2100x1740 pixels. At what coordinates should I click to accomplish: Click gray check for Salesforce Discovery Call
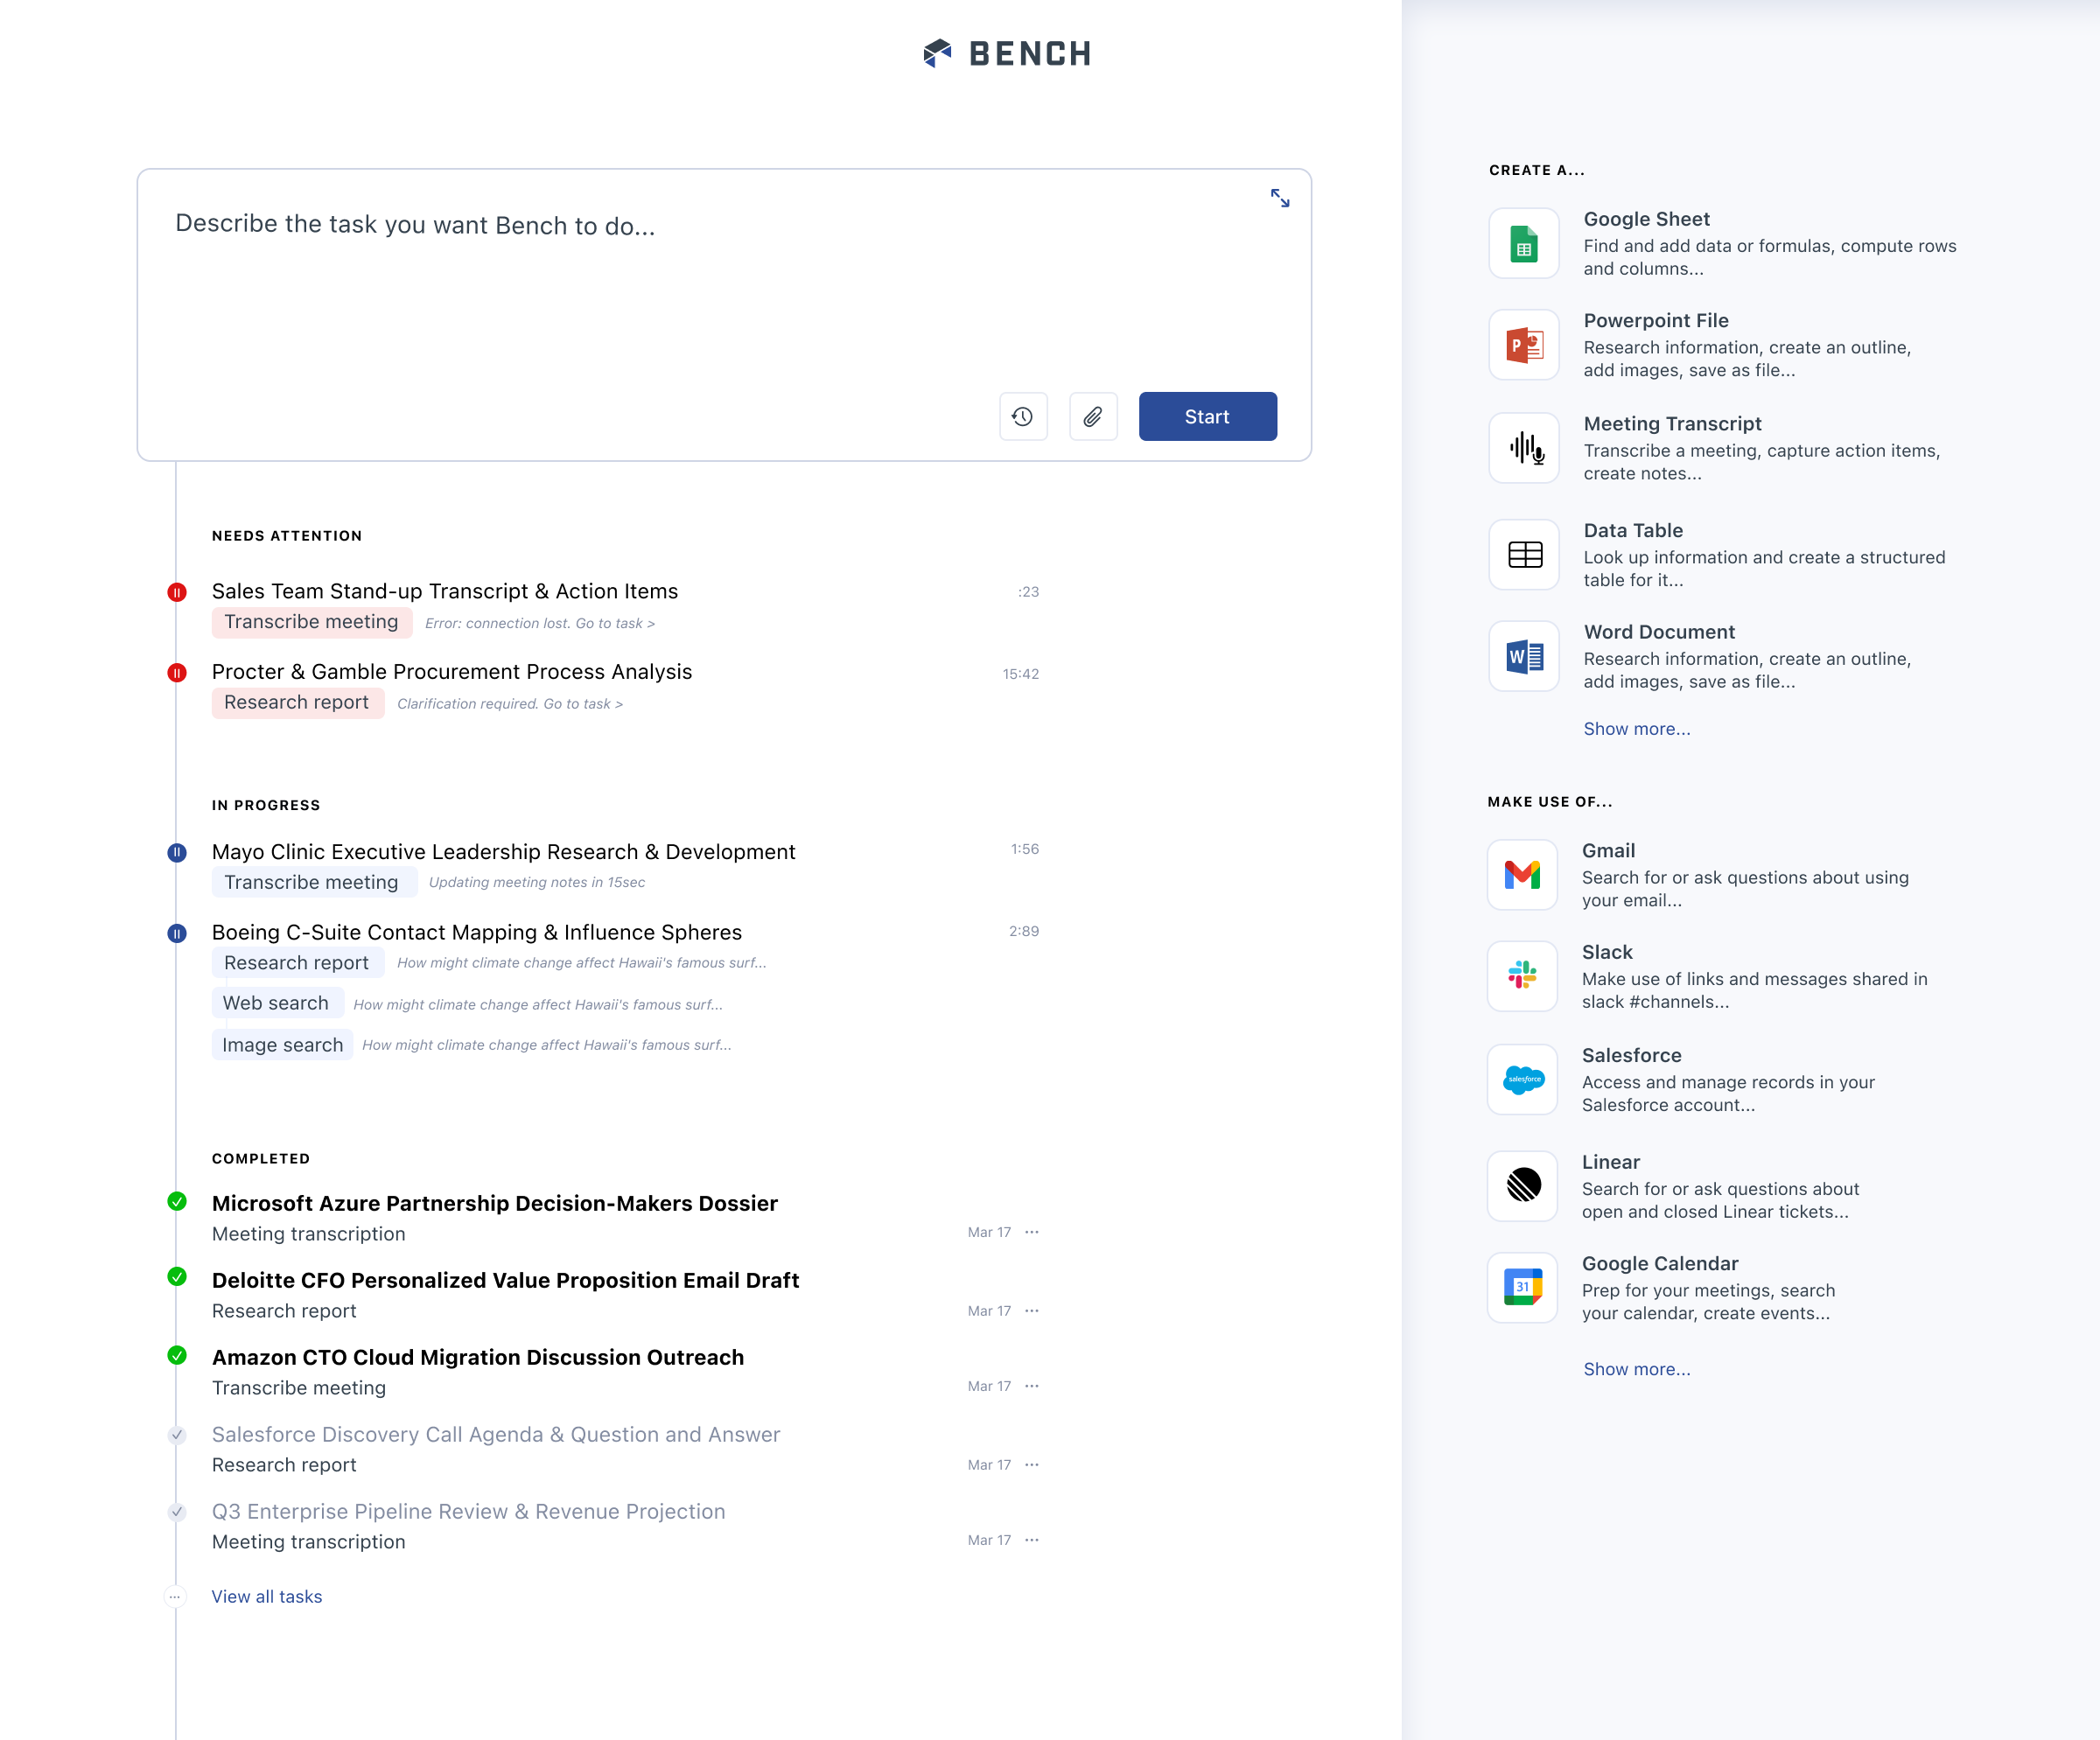[x=177, y=1435]
